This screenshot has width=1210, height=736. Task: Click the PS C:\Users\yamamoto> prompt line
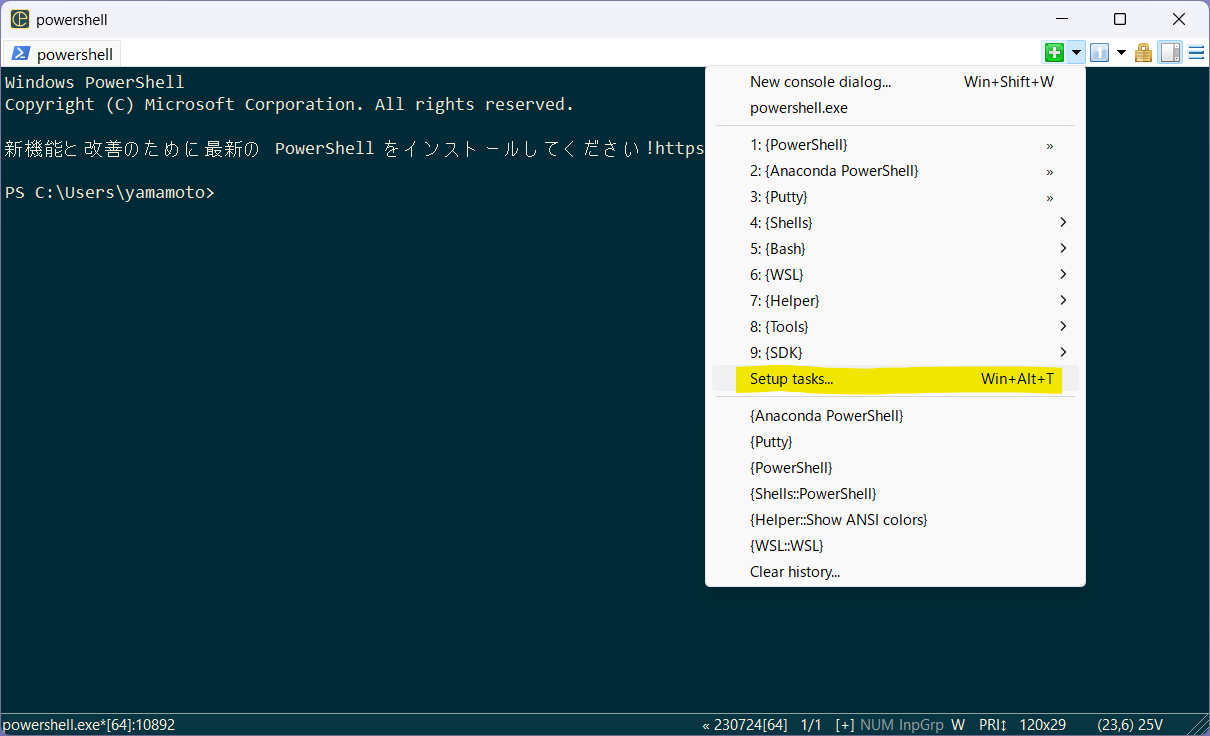pyautogui.click(x=110, y=192)
